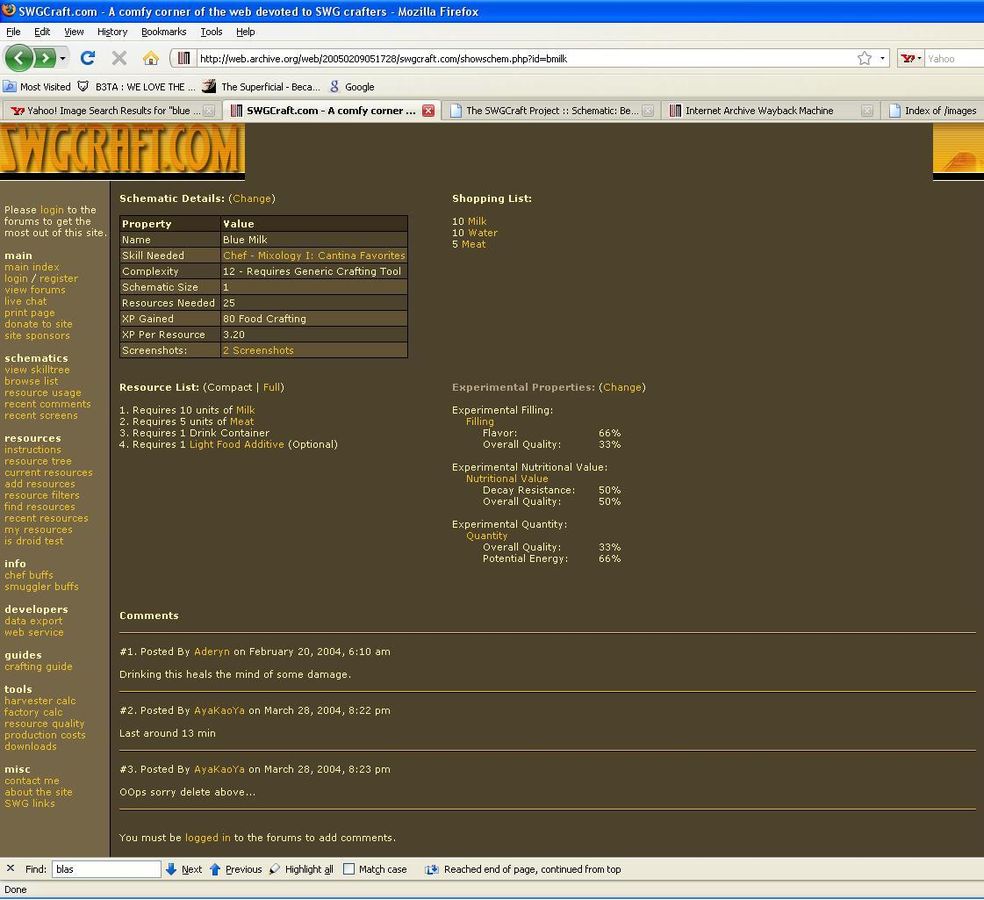984x900 pixels.
Task: Bookmark this page with the star icon
Action: (864, 58)
